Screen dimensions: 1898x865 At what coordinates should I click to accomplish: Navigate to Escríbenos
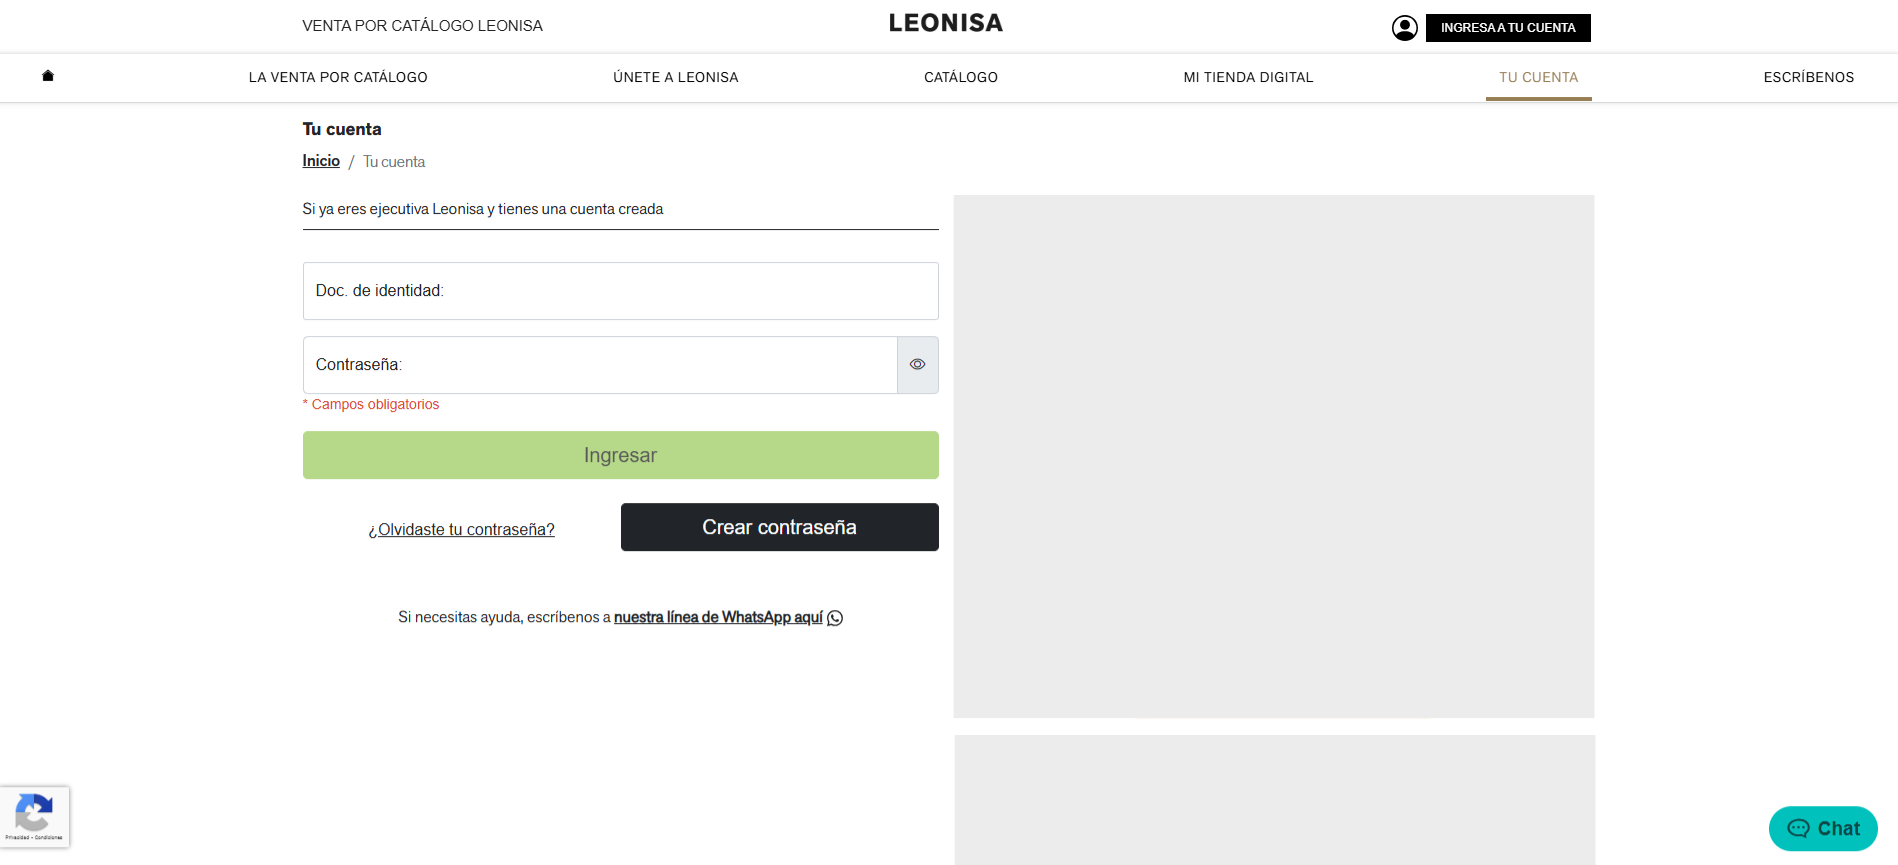pyautogui.click(x=1808, y=77)
